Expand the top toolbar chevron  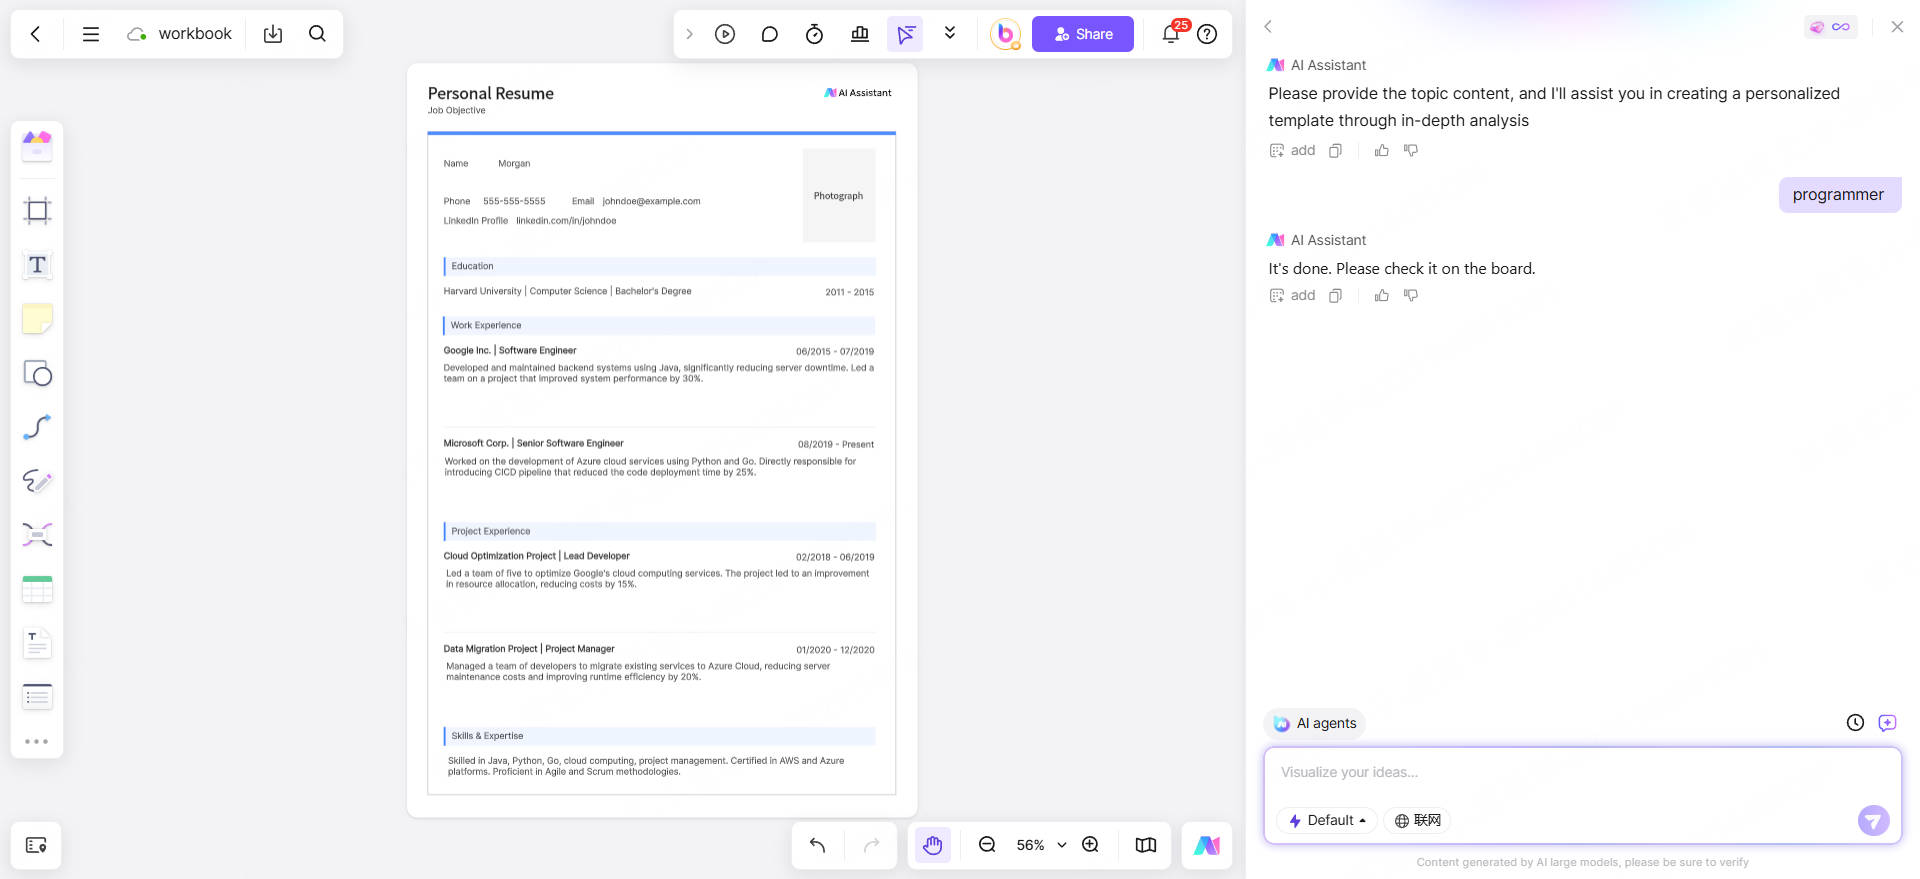tap(689, 34)
